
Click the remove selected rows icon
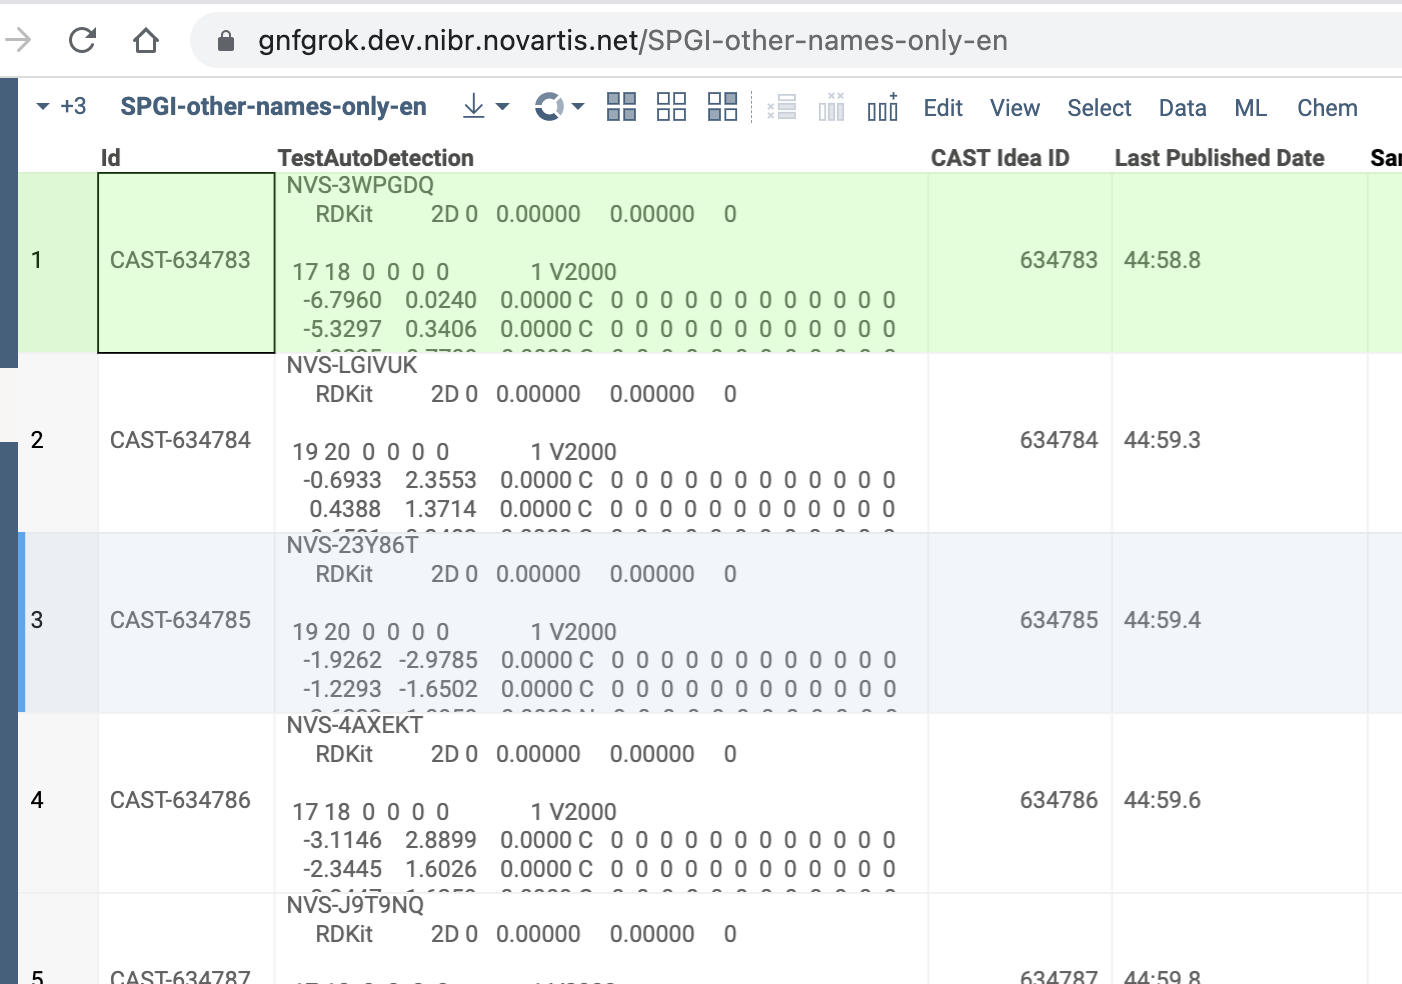coord(782,107)
